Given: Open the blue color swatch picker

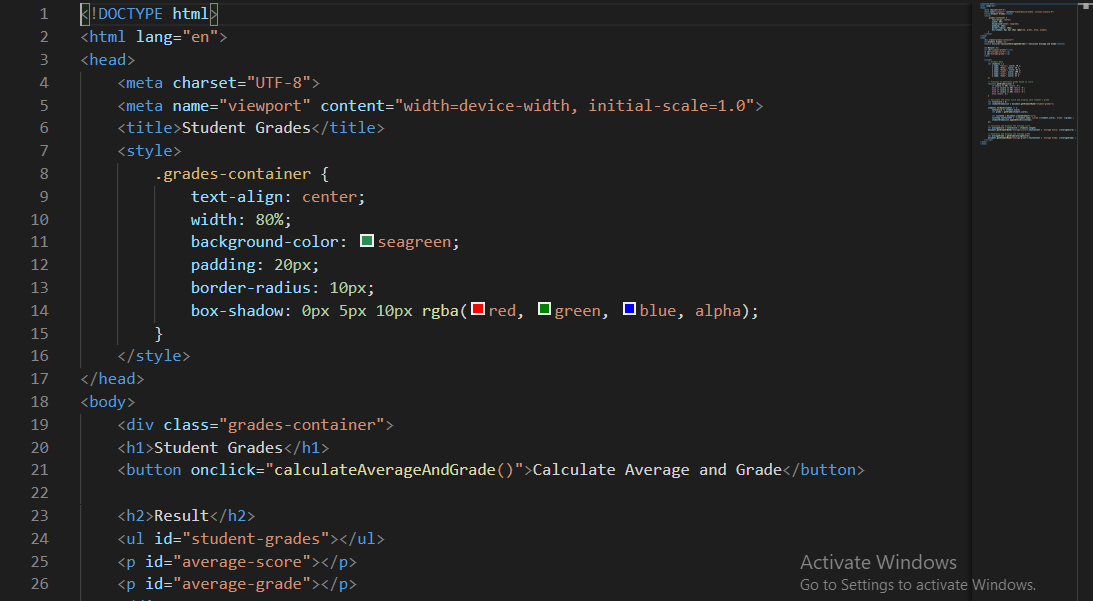Looking at the screenshot, I should pyautogui.click(x=629, y=309).
